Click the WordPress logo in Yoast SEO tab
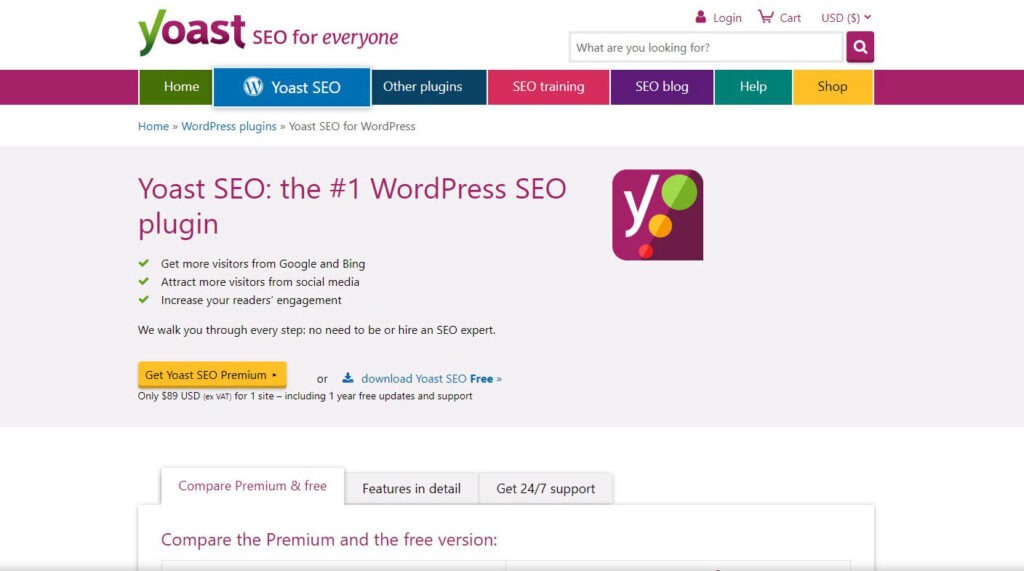This screenshot has height=571, width=1024. tap(253, 86)
